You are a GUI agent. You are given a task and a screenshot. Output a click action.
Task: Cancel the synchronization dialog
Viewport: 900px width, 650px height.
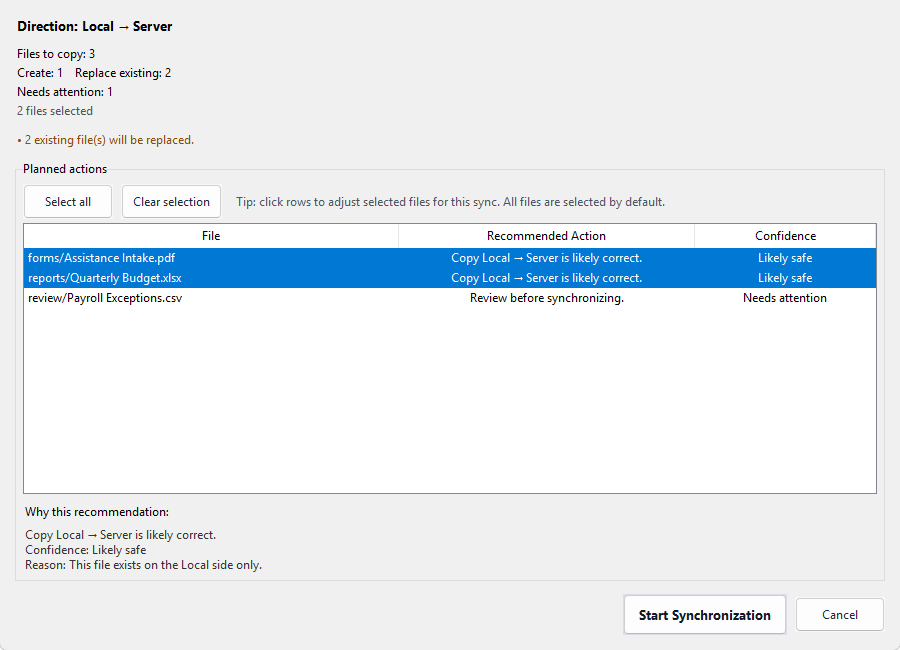tap(839, 615)
